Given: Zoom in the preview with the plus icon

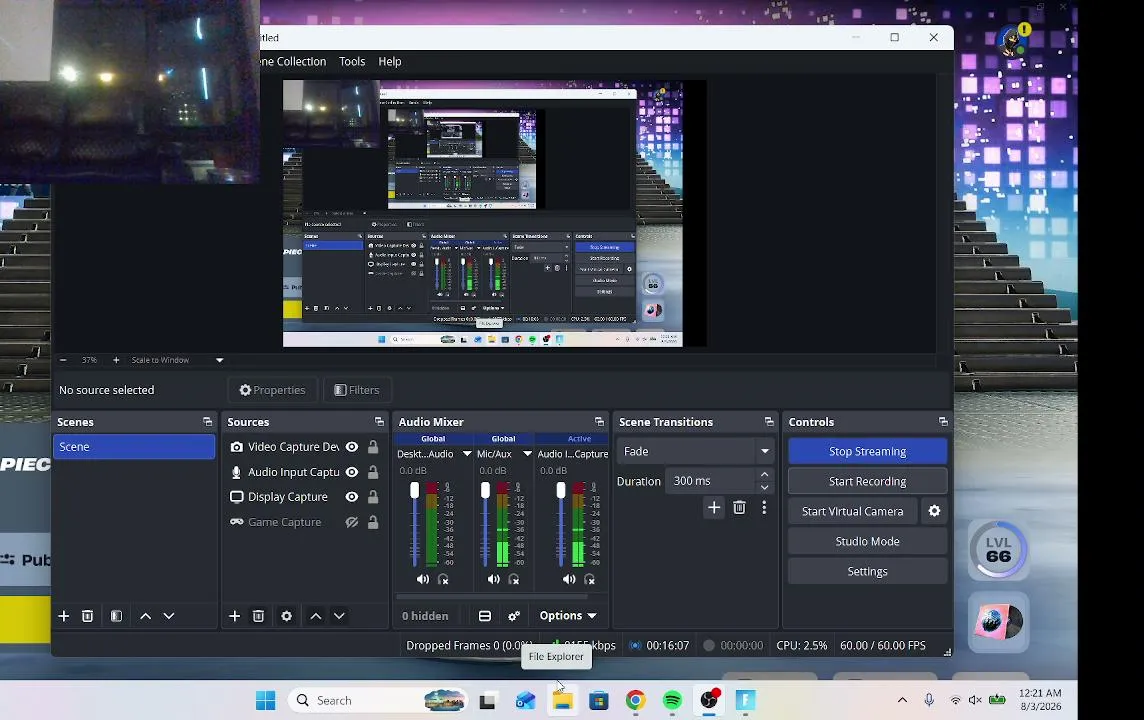Looking at the screenshot, I should pos(116,360).
